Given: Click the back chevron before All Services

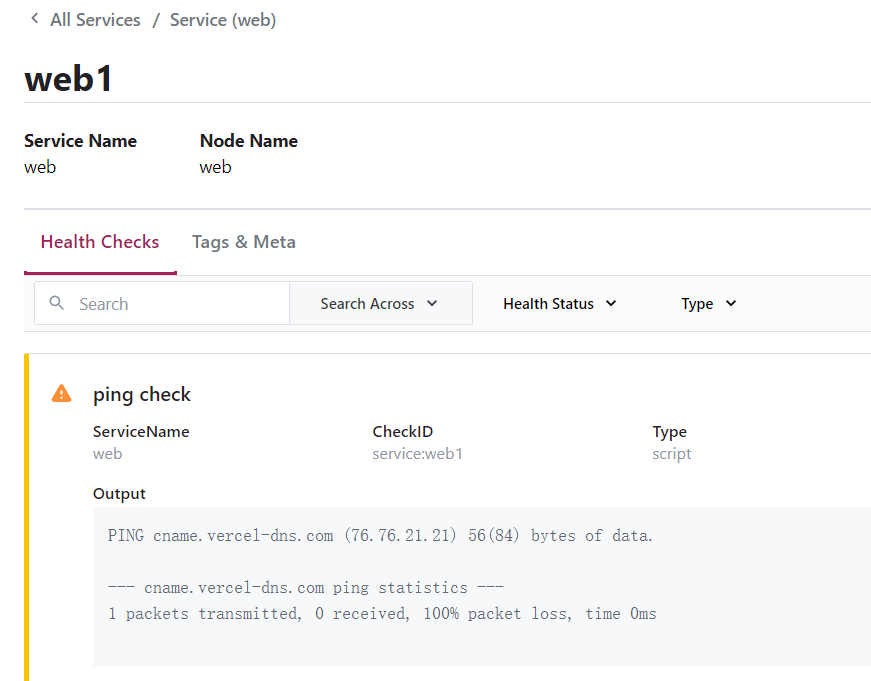Looking at the screenshot, I should click(34, 19).
